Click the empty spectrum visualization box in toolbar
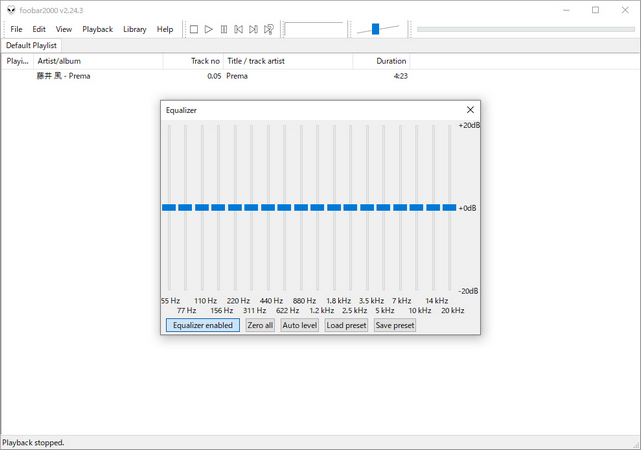The width and height of the screenshot is (641, 450). (x=314, y=29)
